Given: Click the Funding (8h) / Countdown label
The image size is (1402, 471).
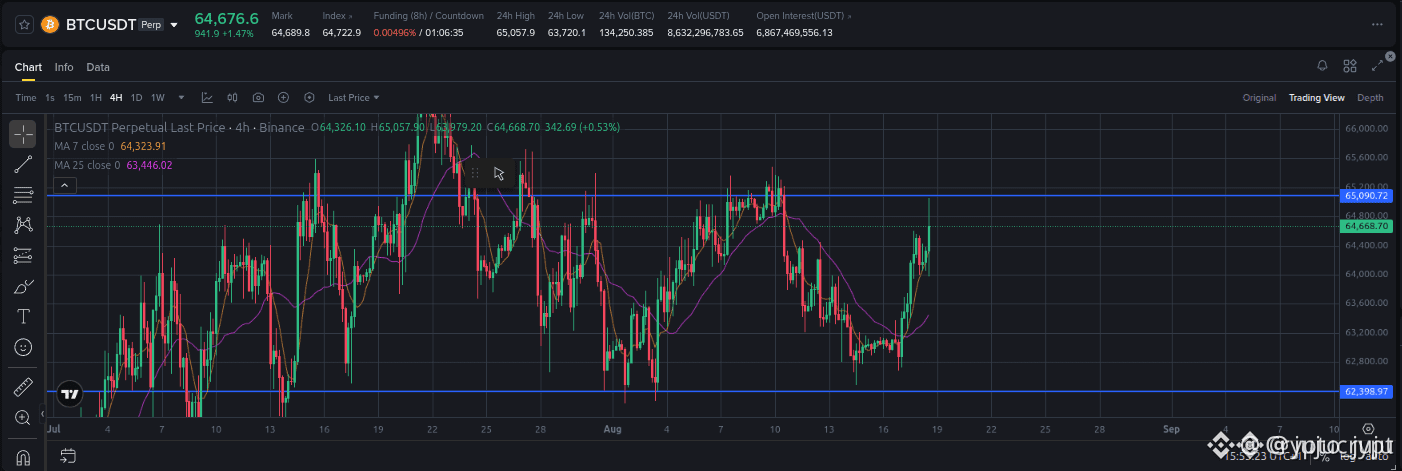Looking at the screenshot, I should (428, 16).
